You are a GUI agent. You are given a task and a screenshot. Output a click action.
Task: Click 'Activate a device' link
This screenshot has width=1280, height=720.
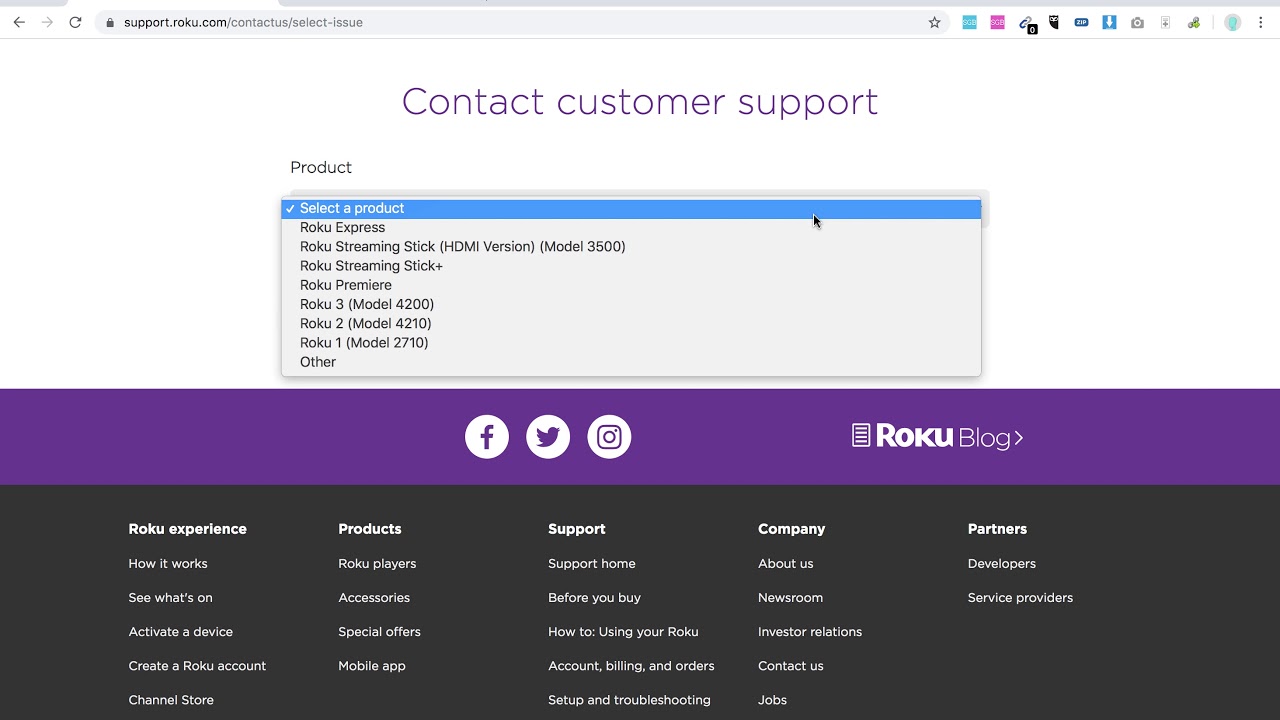coord(180,631)
